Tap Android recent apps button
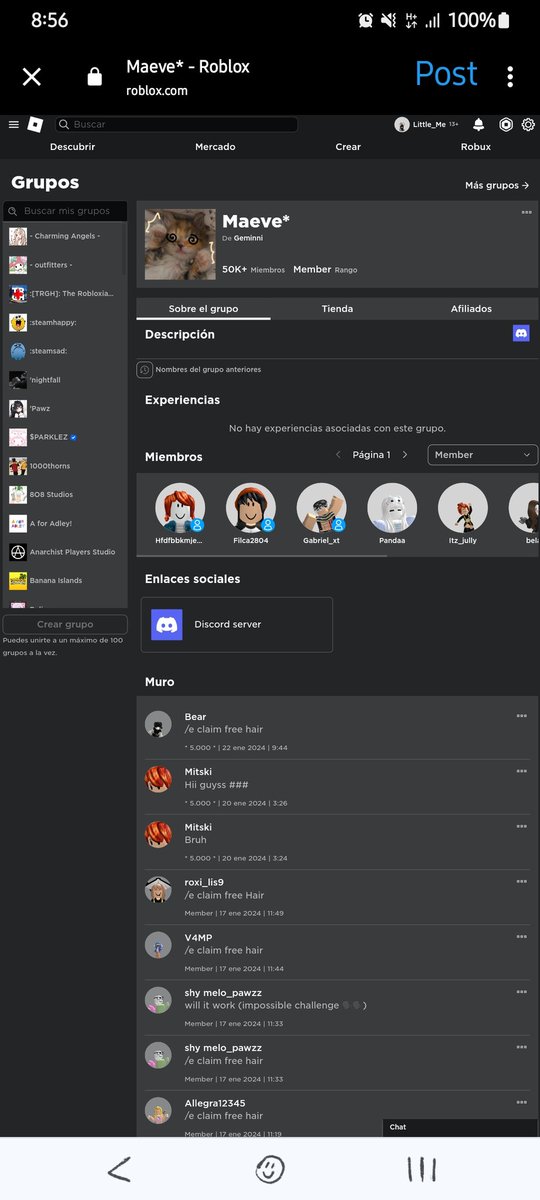The width and height of the screenshot is (540, 1200). pyautogui.click(x=421, y=1169)
